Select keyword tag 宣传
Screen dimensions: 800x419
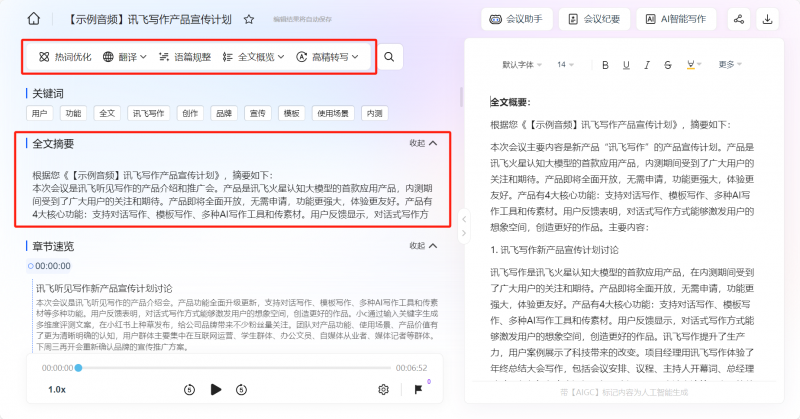pos(258,113)
